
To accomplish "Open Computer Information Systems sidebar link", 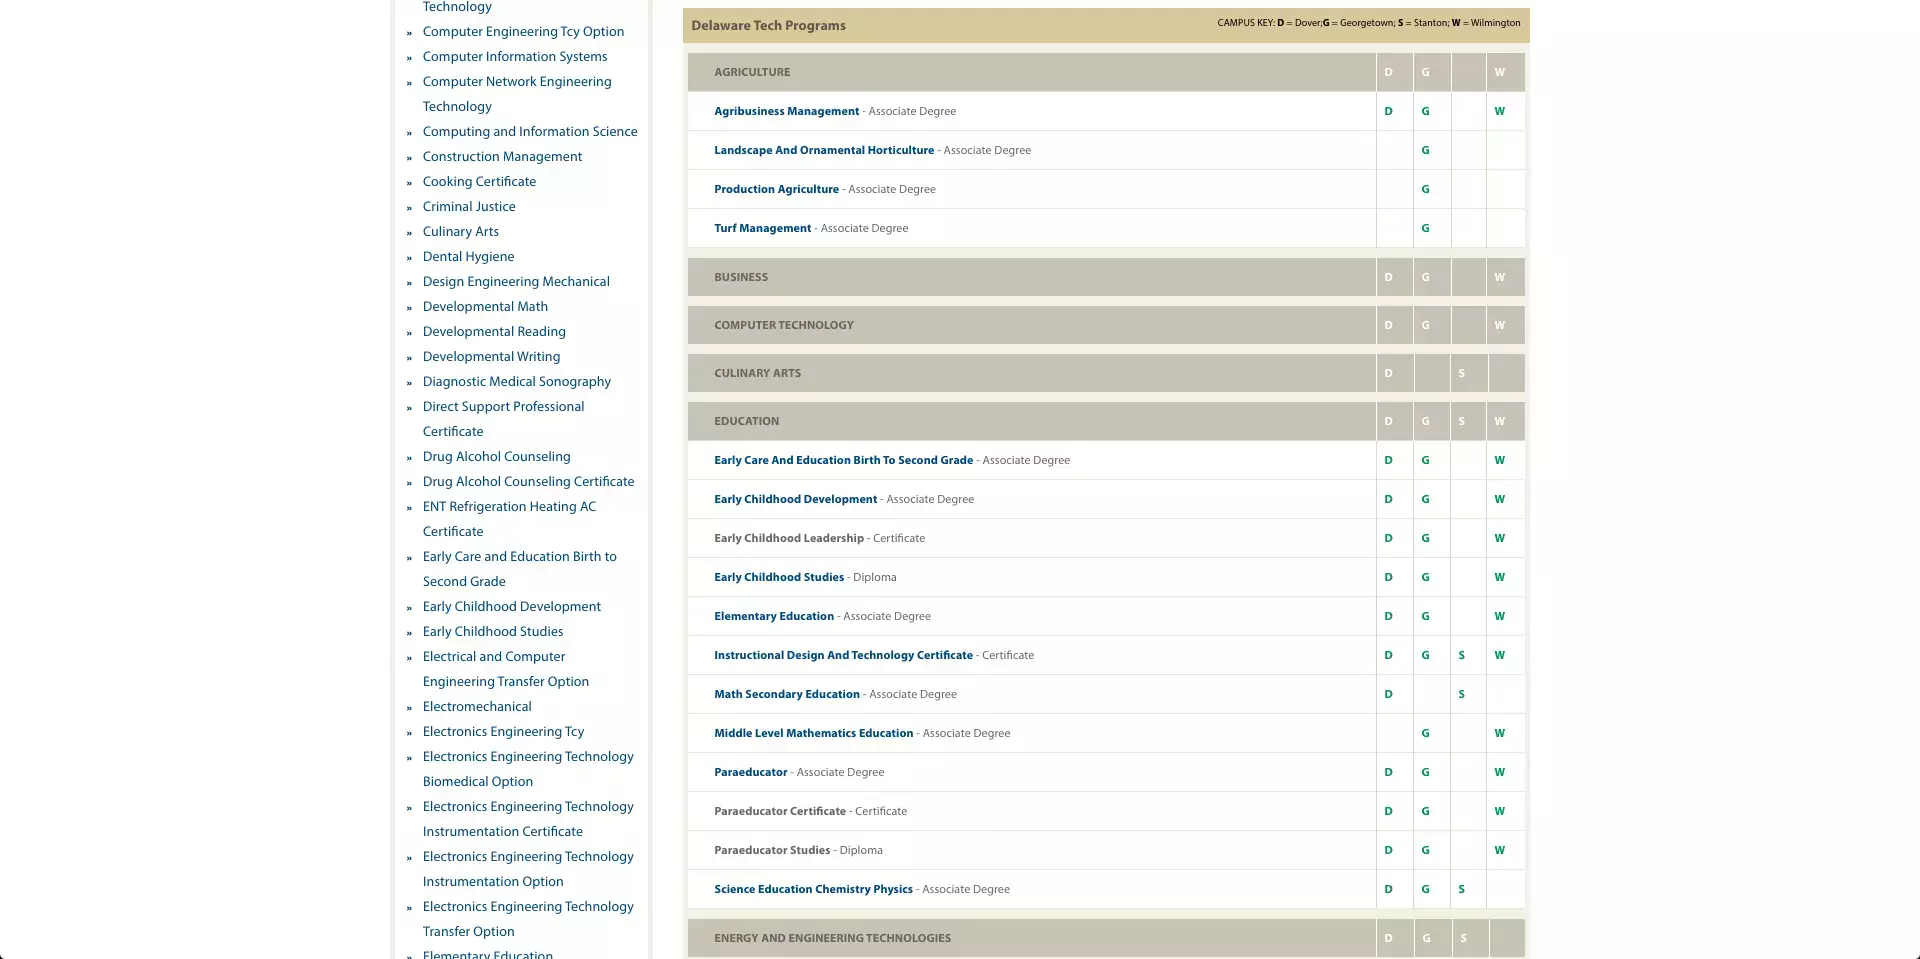I will (x=515, y=57).
